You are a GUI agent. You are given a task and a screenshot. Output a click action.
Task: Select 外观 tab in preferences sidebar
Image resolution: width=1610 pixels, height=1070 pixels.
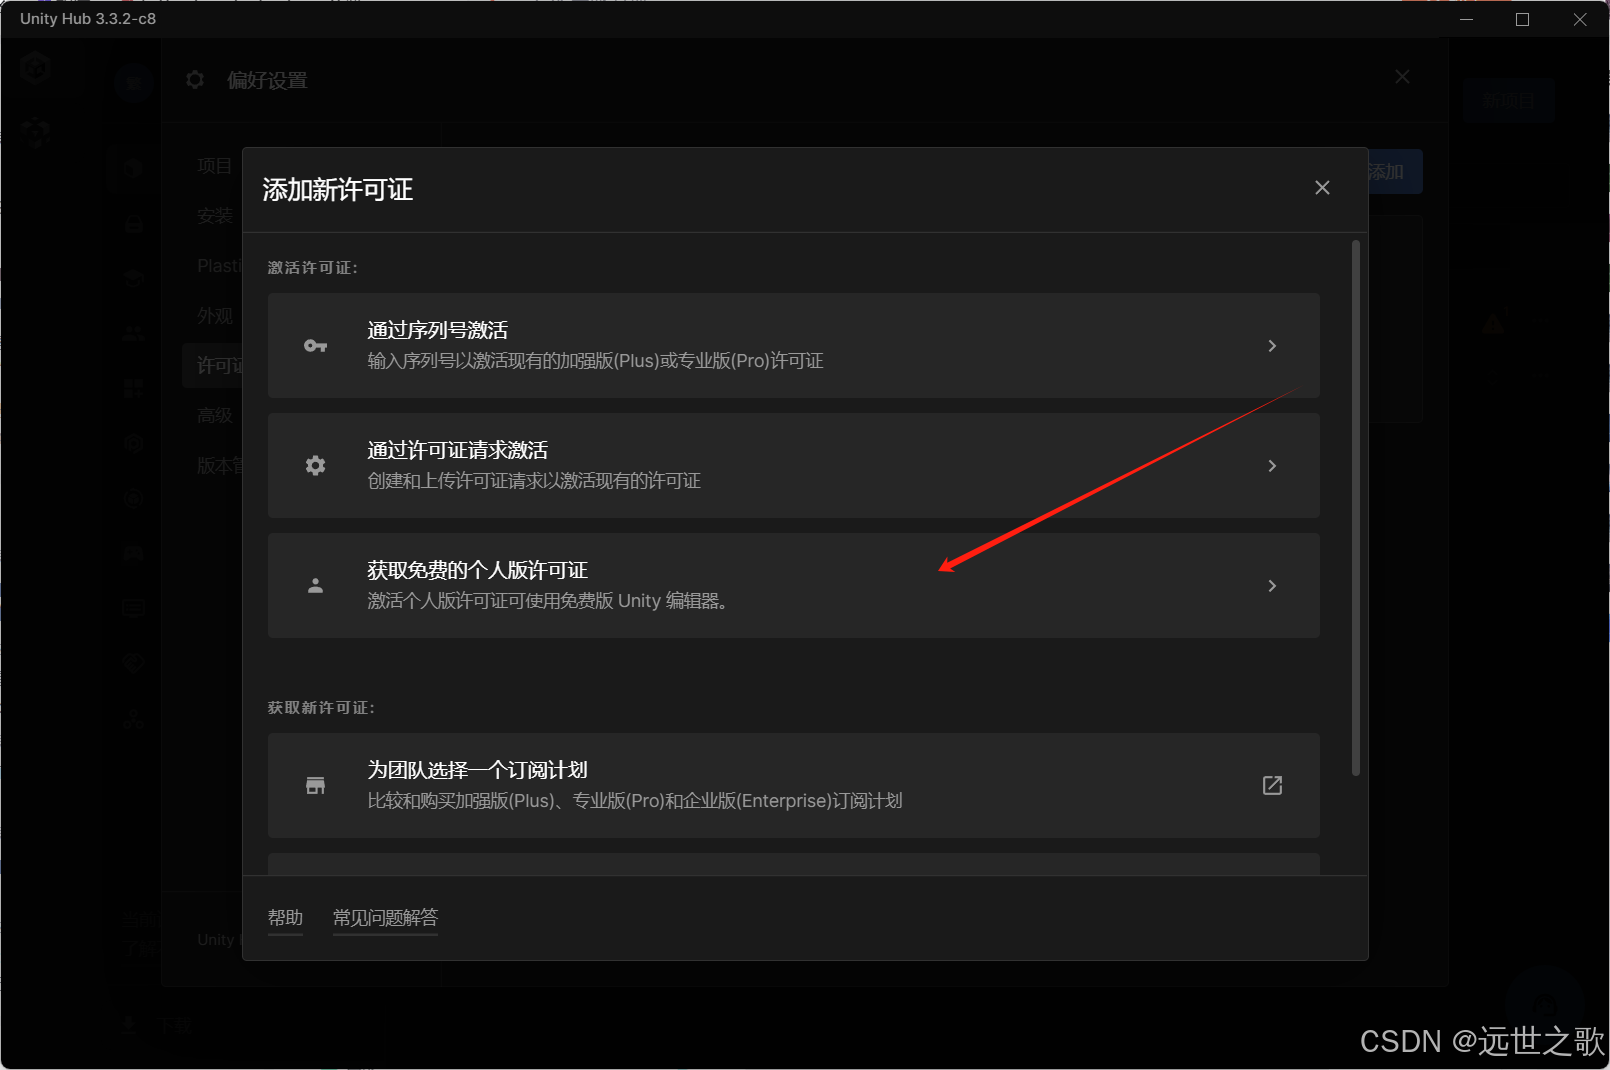[x=214, y=316]
